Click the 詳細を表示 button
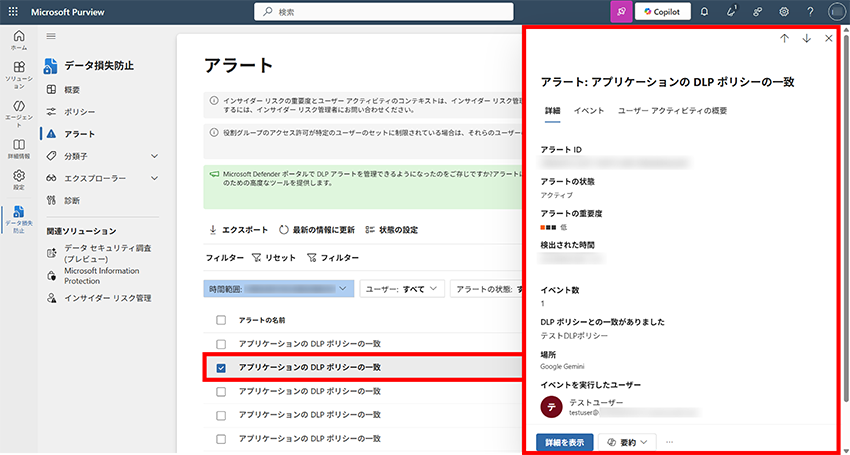 (564, 441)
